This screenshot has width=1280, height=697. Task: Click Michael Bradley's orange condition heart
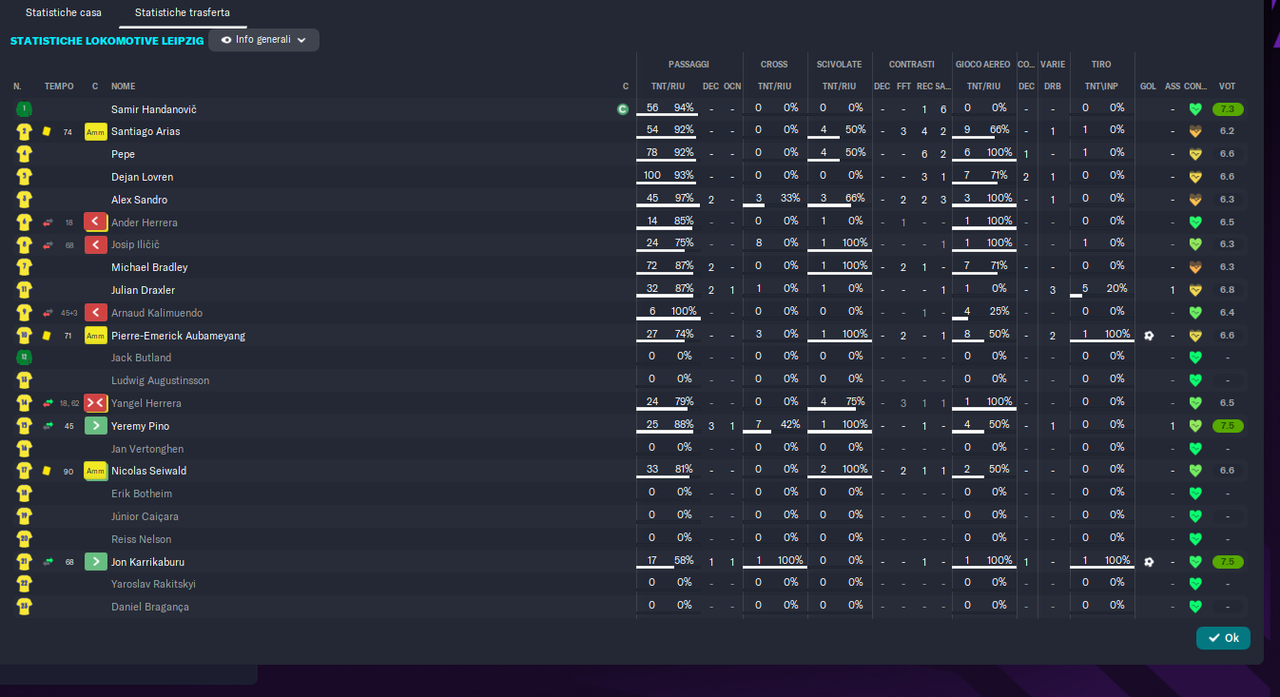point(1195,267)
